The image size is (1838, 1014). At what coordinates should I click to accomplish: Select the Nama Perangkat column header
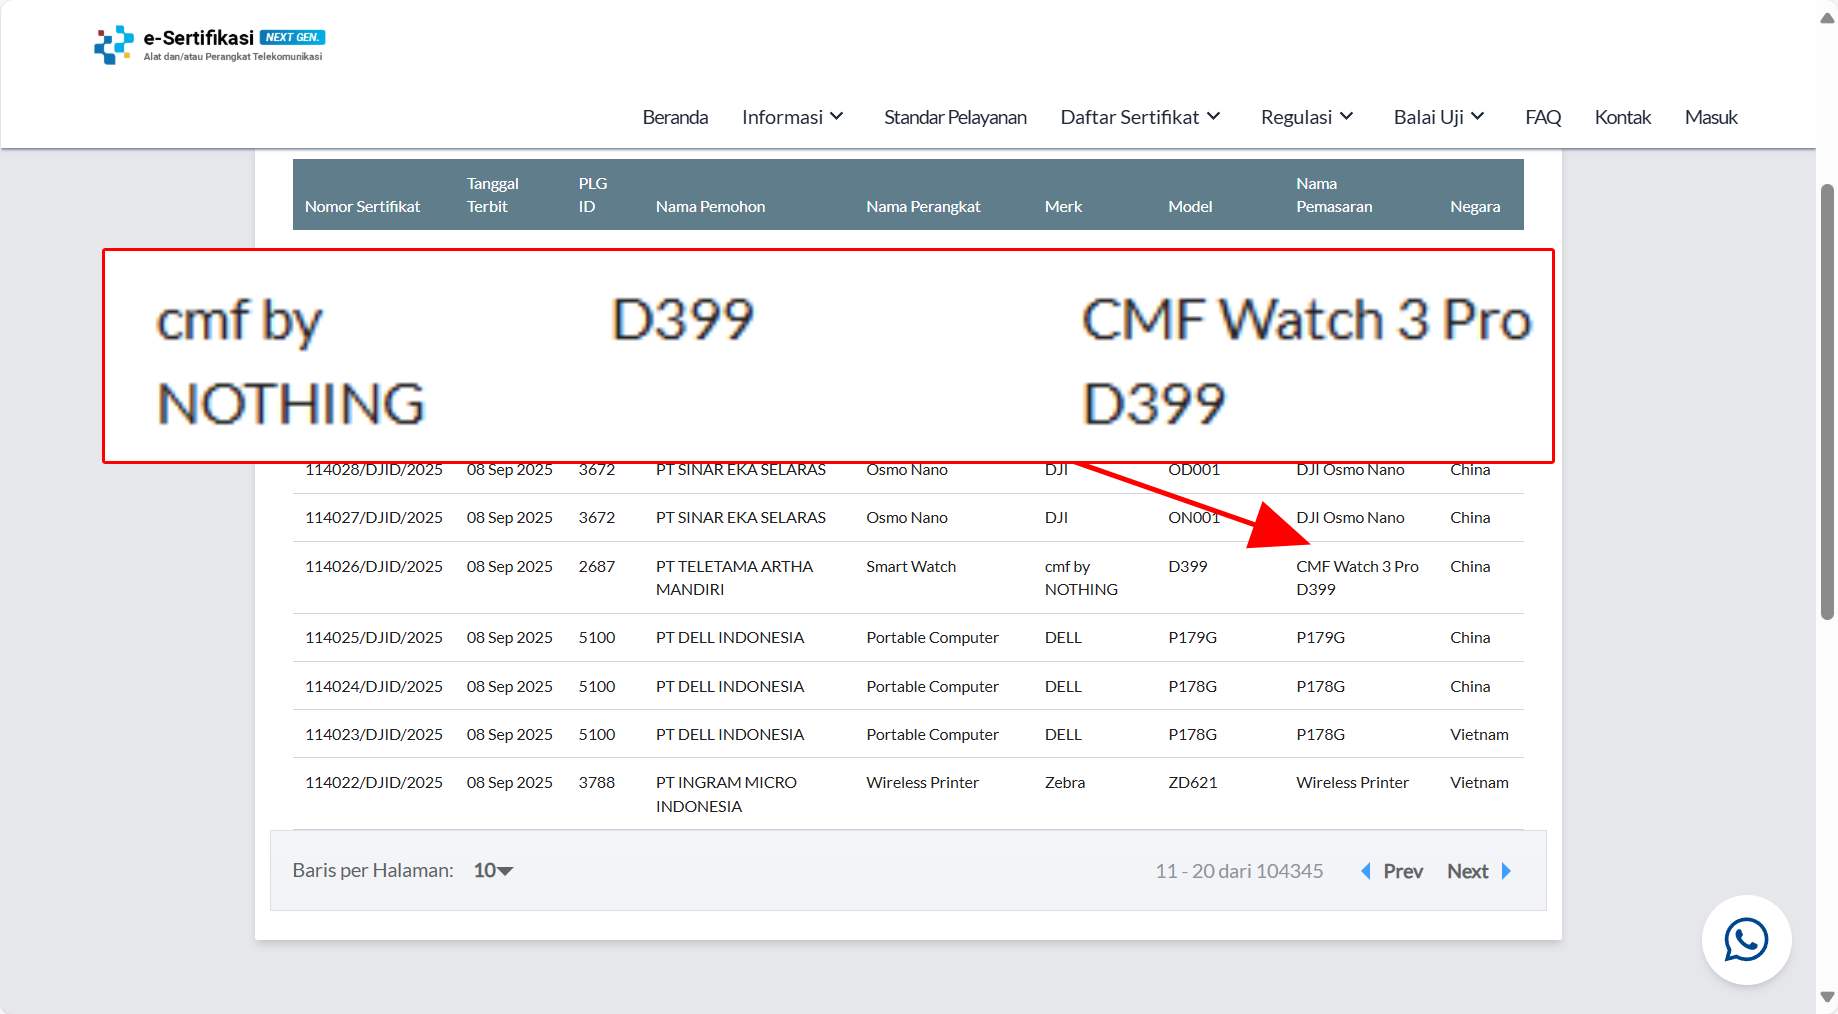click(923, 206)
